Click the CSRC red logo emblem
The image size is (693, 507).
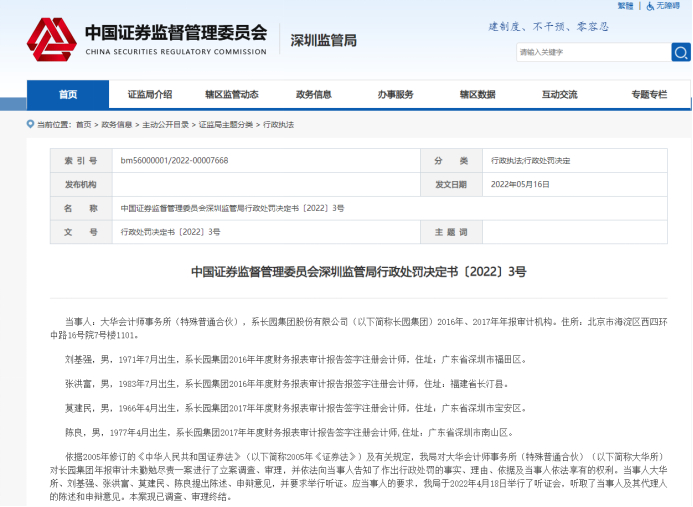coord(52,39)
